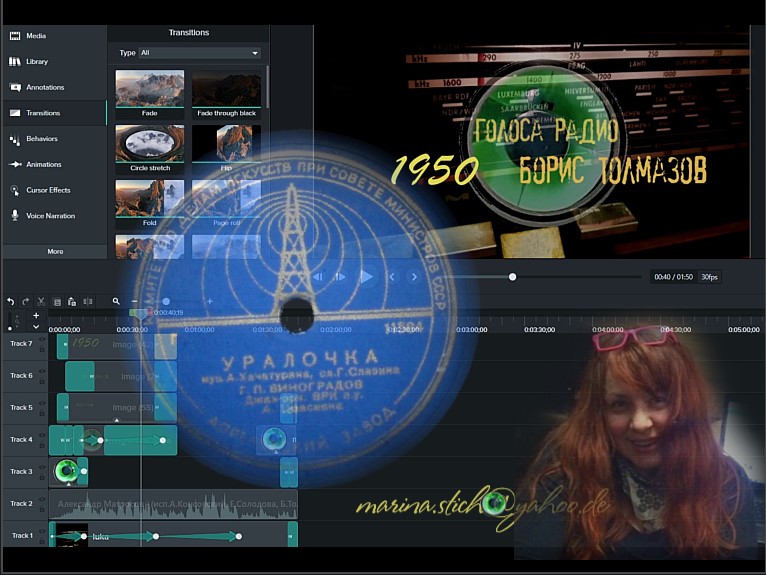Select the Page roll transition

[226, 204]
